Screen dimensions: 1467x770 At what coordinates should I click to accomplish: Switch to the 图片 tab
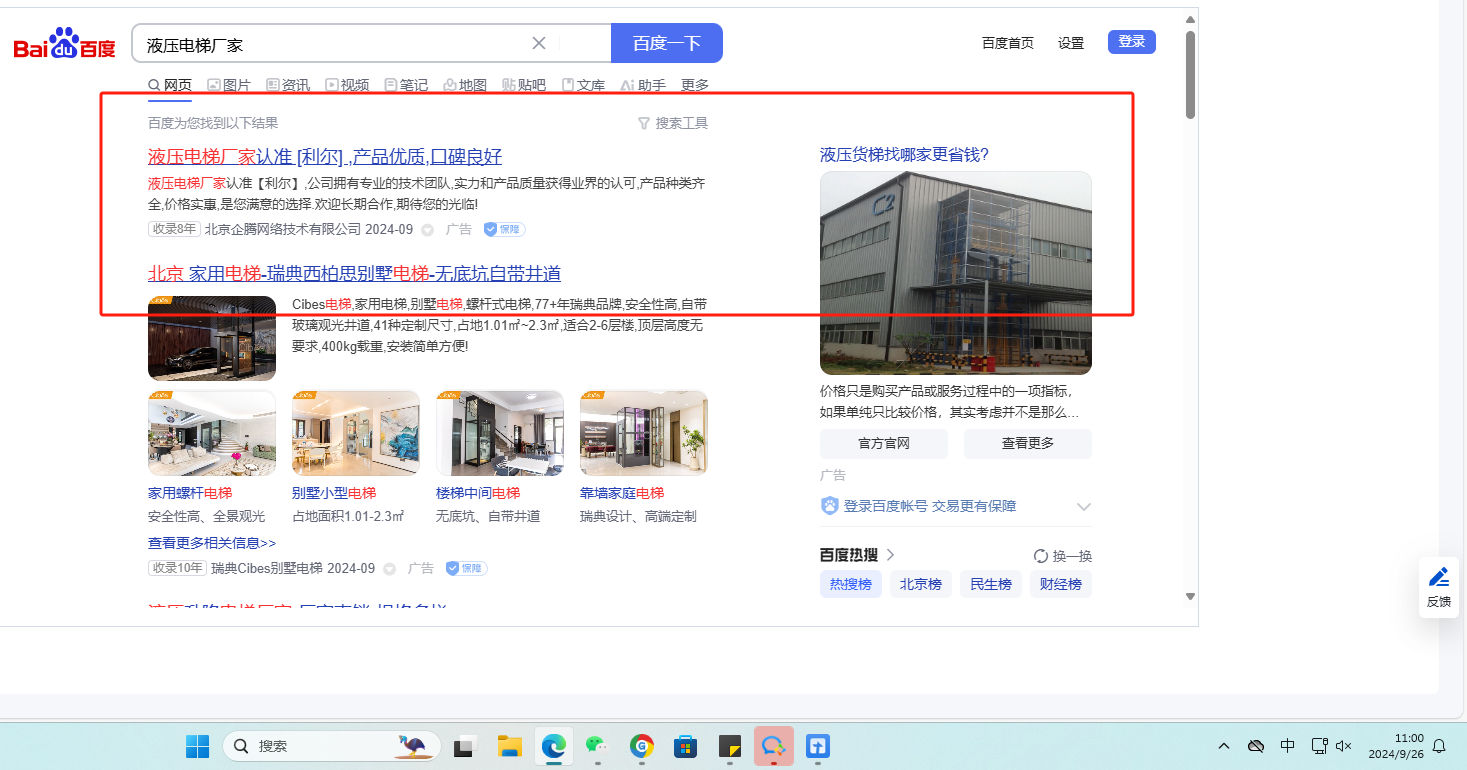[x=229, y=86]
